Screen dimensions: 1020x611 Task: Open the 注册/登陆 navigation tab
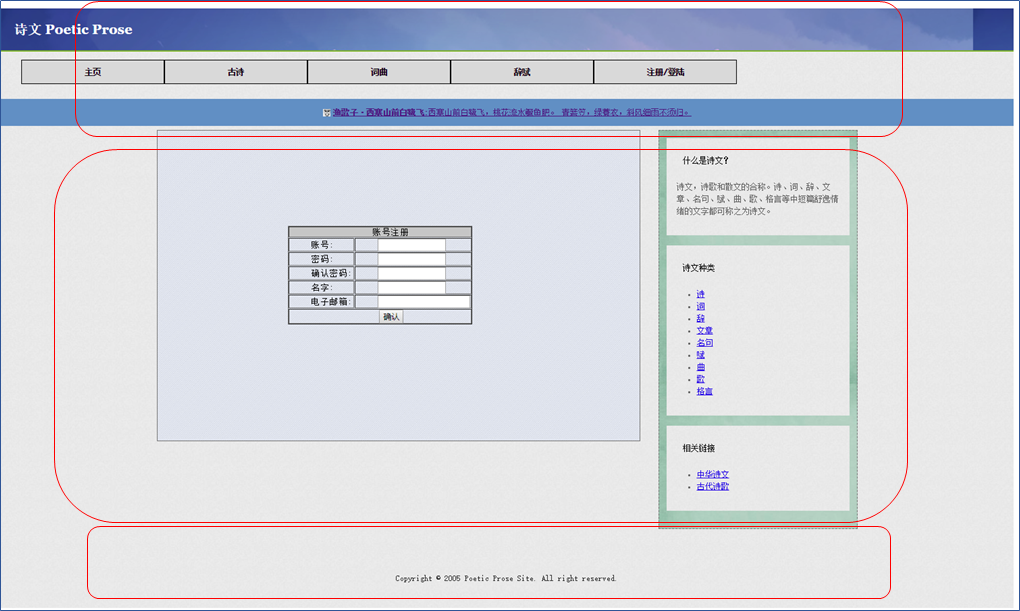665,72
